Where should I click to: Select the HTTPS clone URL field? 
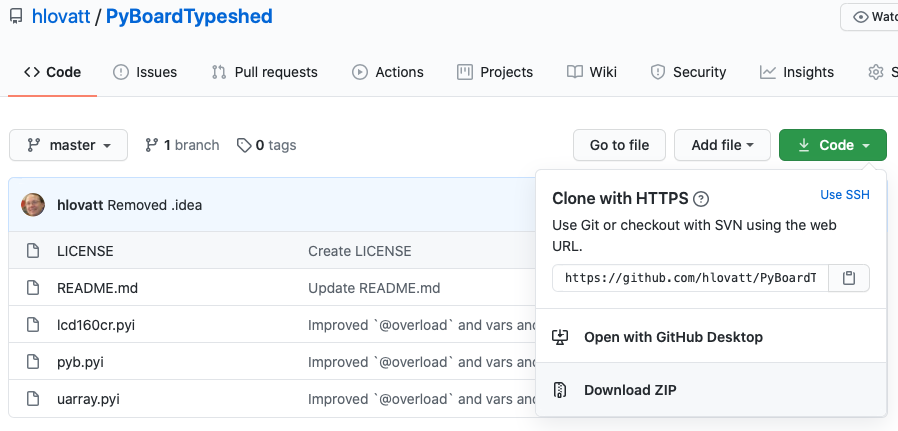click(690, 278)
